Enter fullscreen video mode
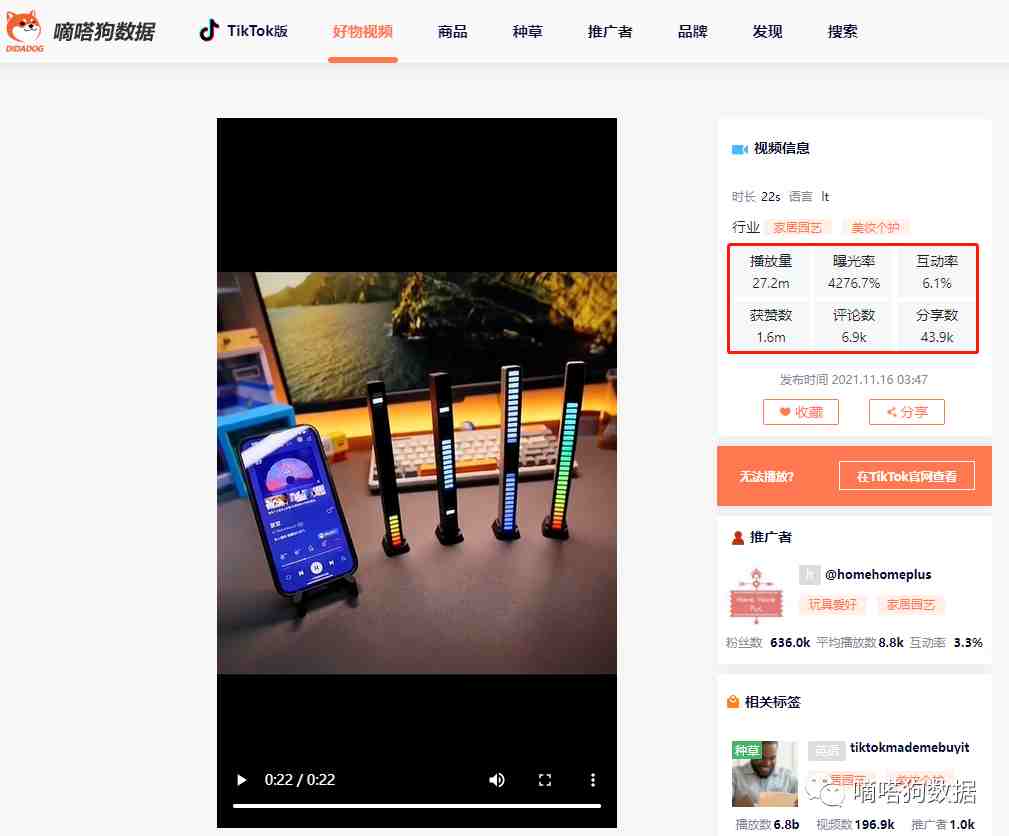The height and width of the screenshot is (836, 1009). point(545,780)
